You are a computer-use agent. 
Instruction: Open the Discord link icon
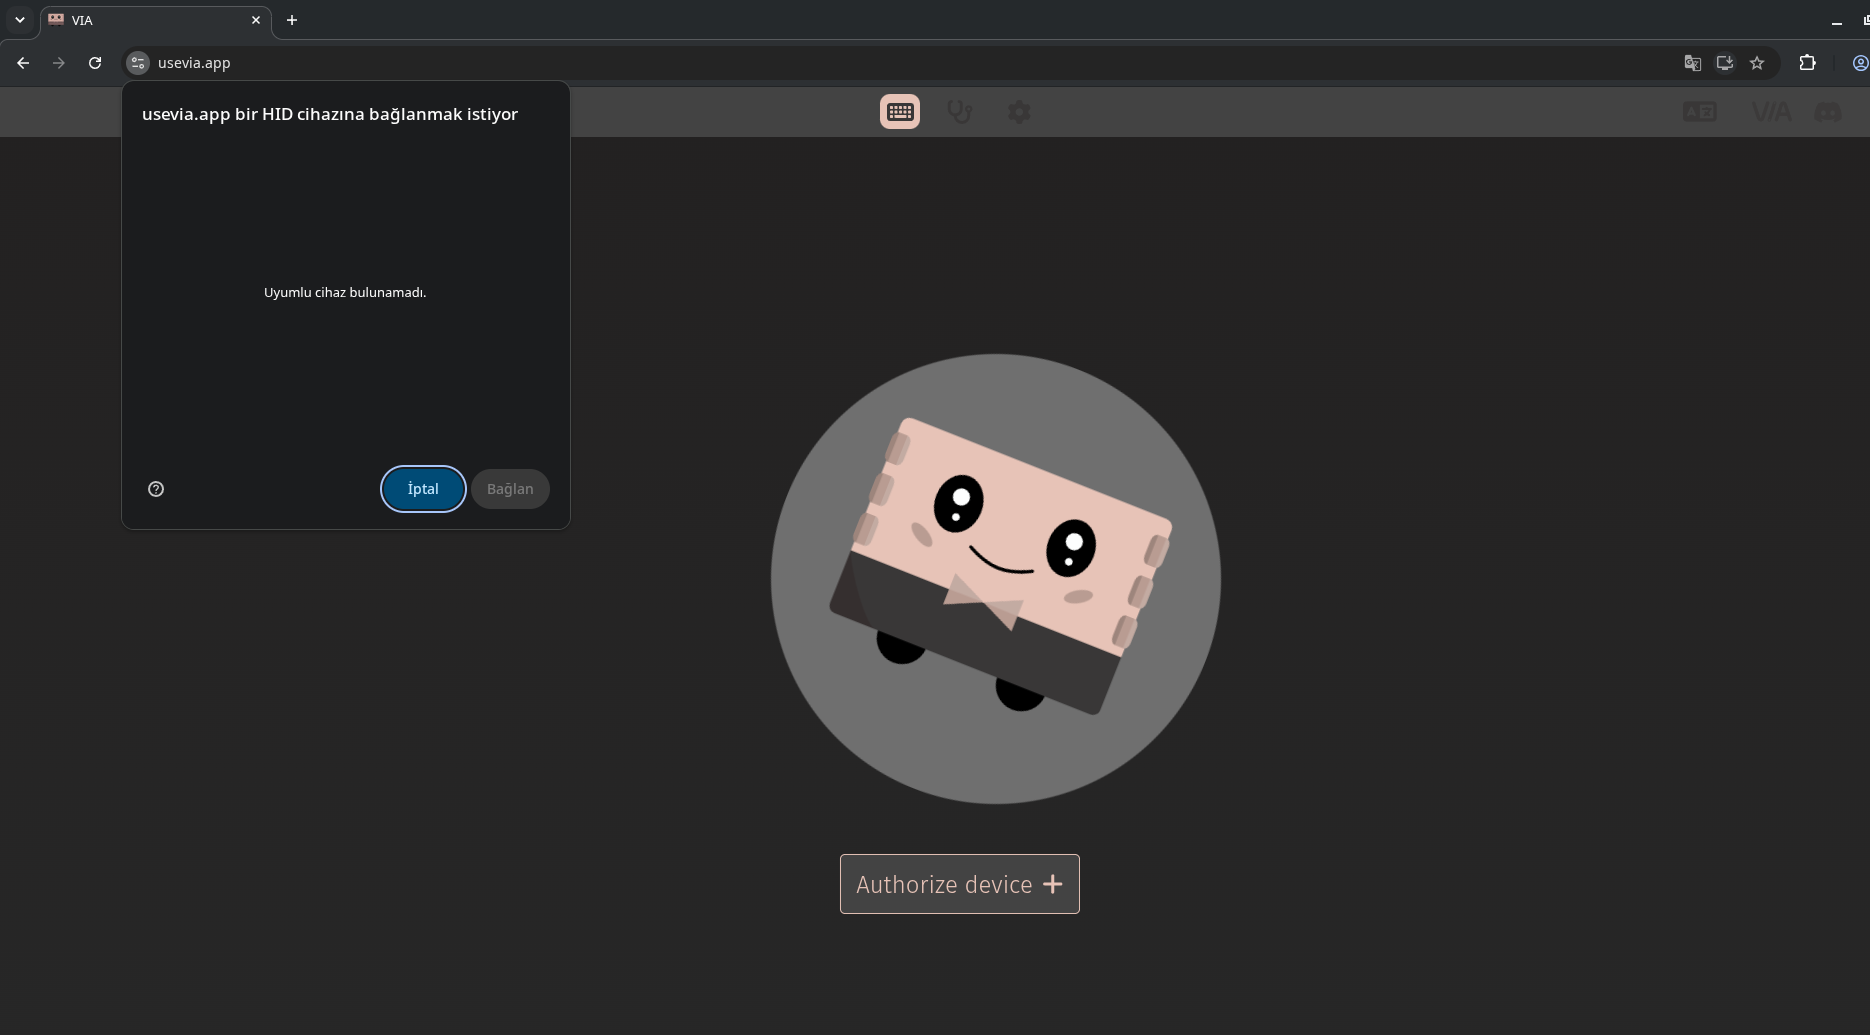coord(1828,112)
